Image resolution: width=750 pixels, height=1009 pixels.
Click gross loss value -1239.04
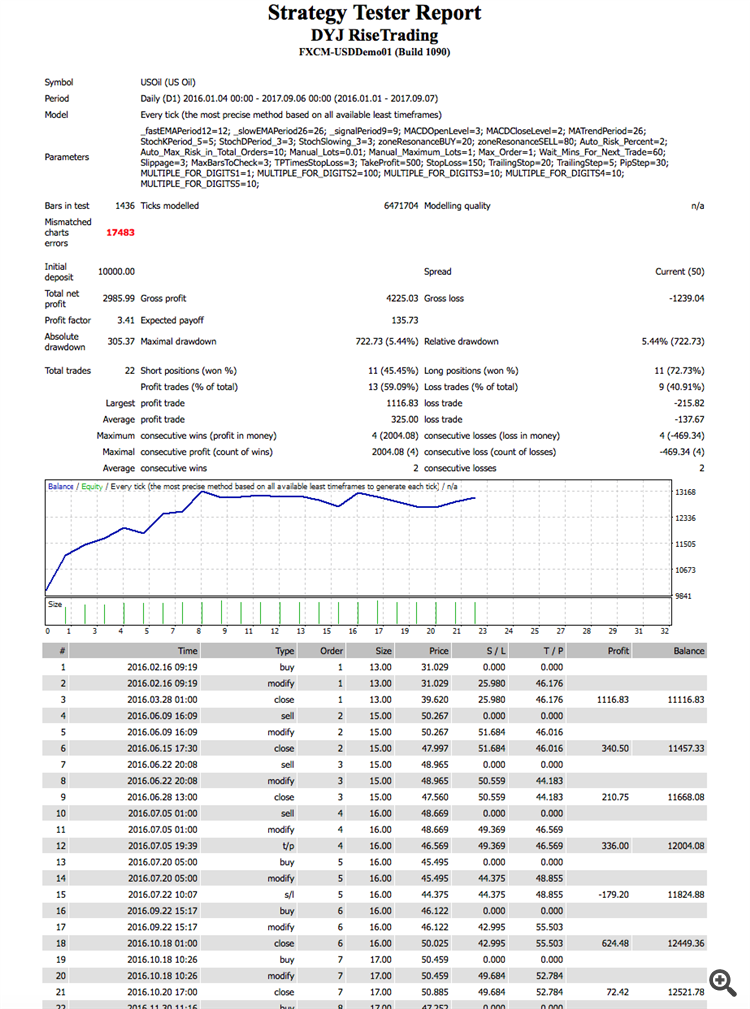pyautogui.click(x=686, y=299)
